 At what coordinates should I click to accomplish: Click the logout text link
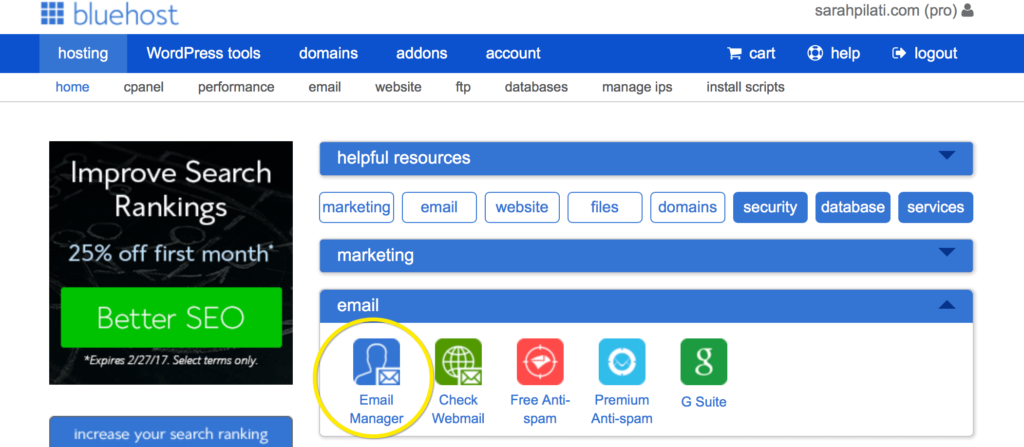tap(936, 54)
